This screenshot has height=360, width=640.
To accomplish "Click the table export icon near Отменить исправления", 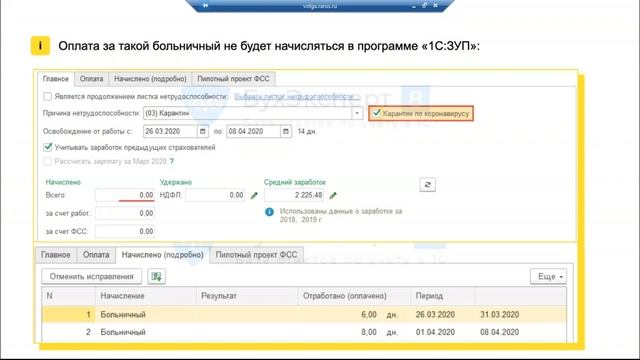I will pyautogui.click(x=156, y=276).
